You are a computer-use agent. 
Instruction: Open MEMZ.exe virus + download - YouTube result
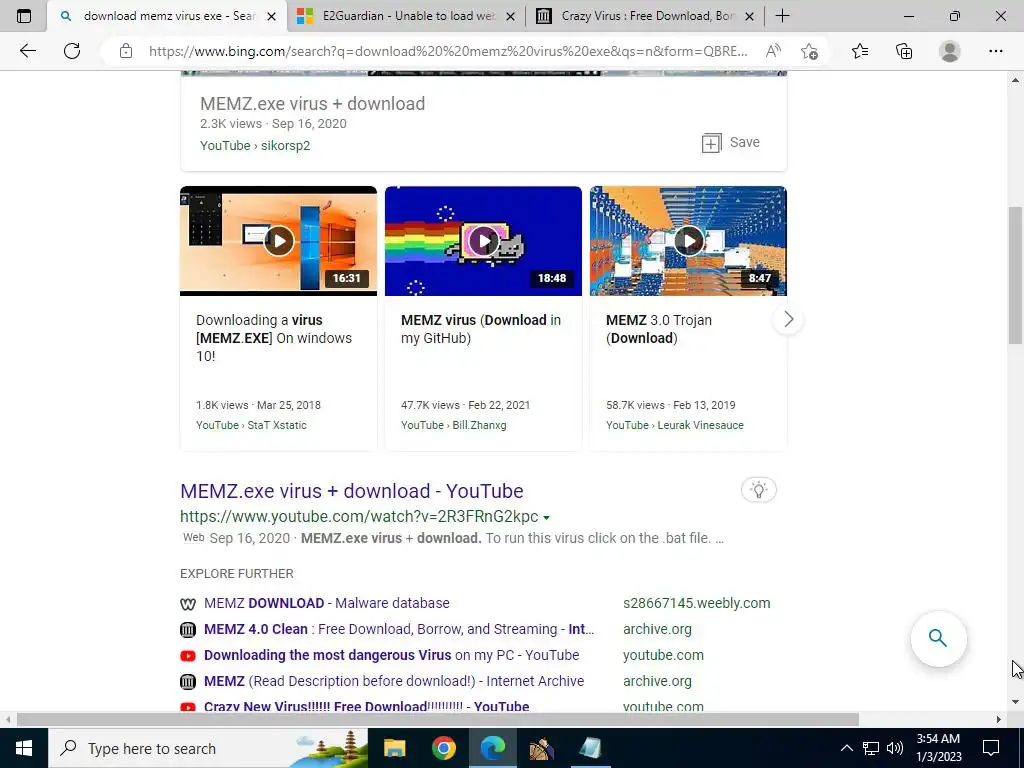(x=351, y=490)
